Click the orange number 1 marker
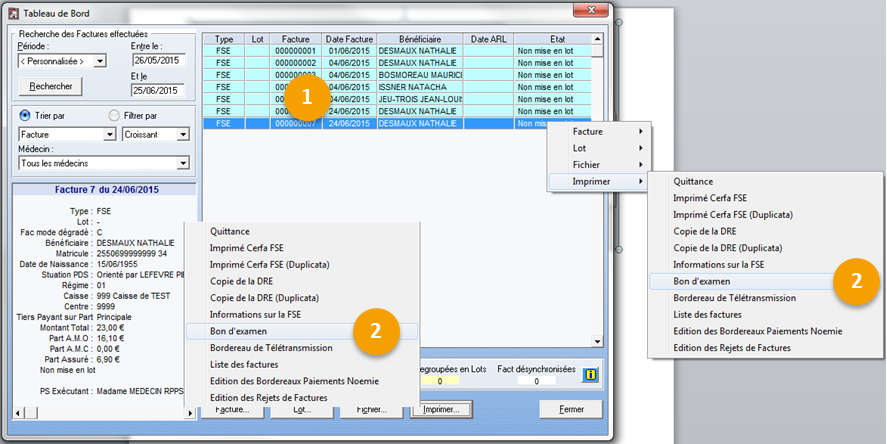Image resolution: width=887 pixels, height=444 pixels. [308, 96]
